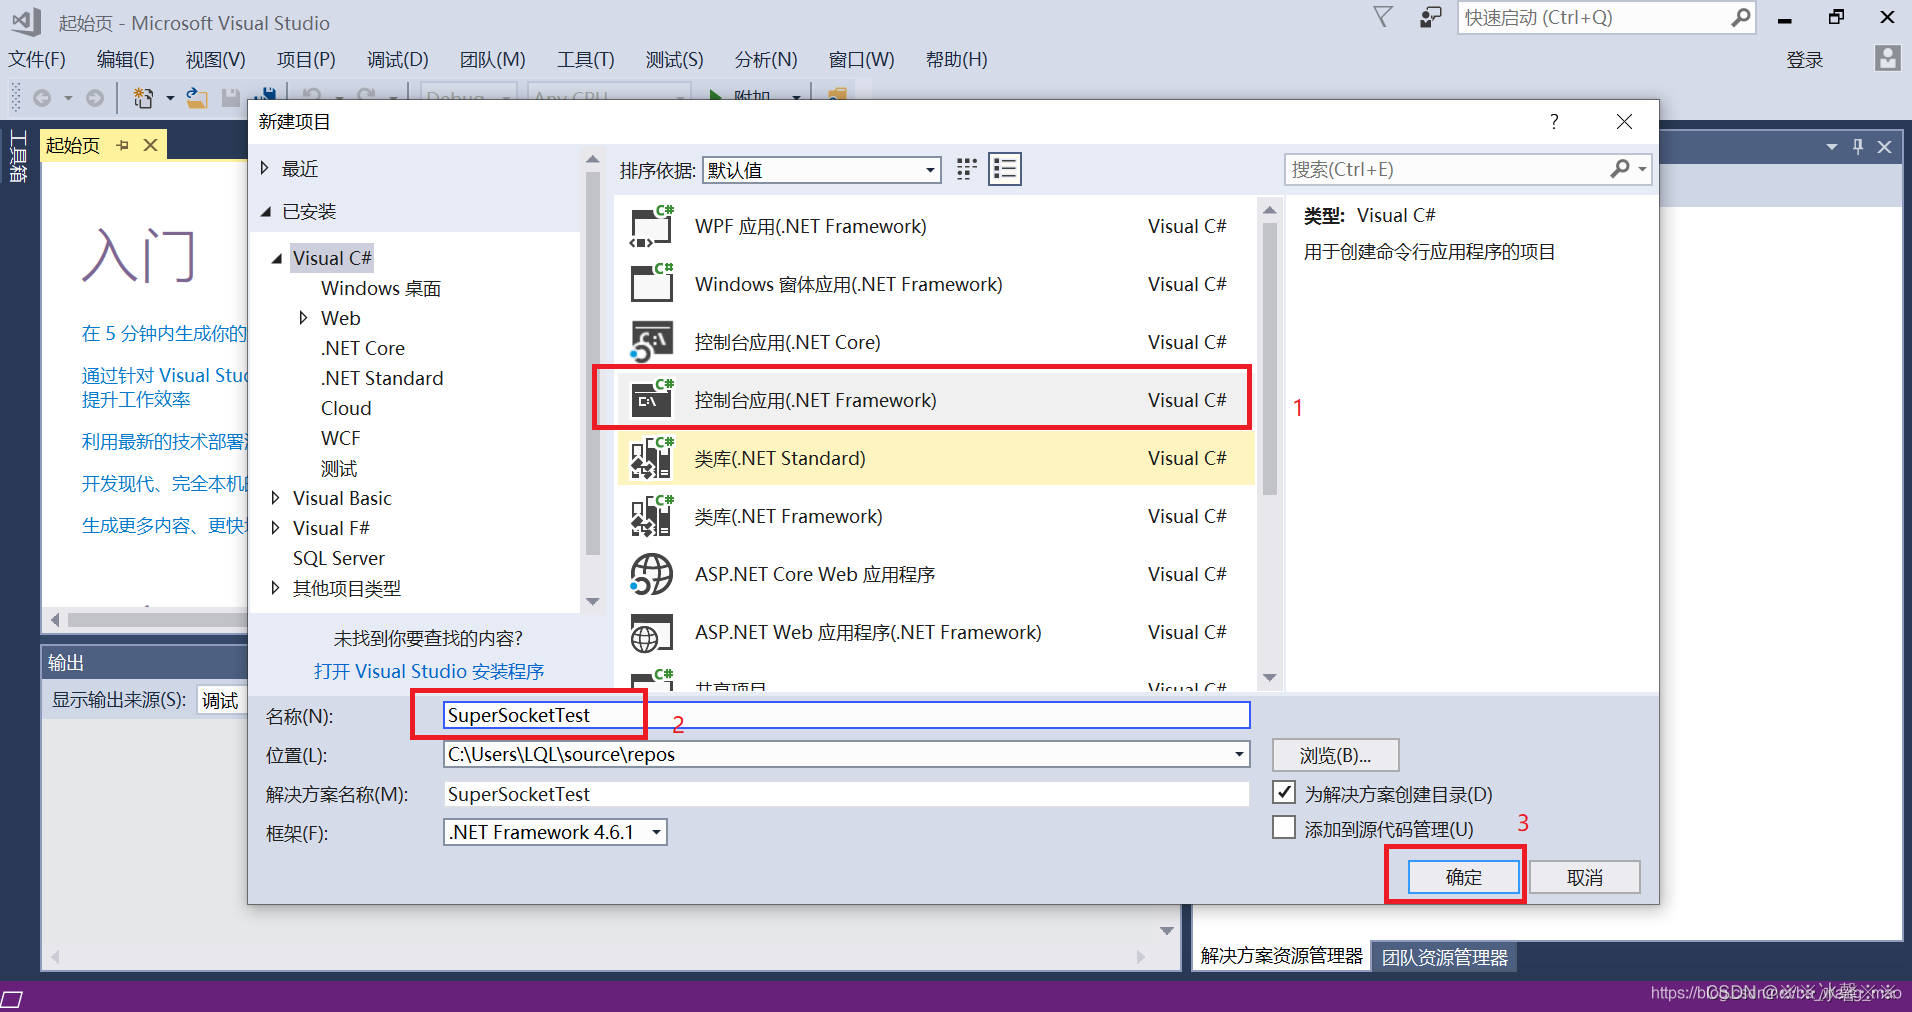1912x1012 pixels.
Task: Switch template list to details list view
Action: point(1005,169)
